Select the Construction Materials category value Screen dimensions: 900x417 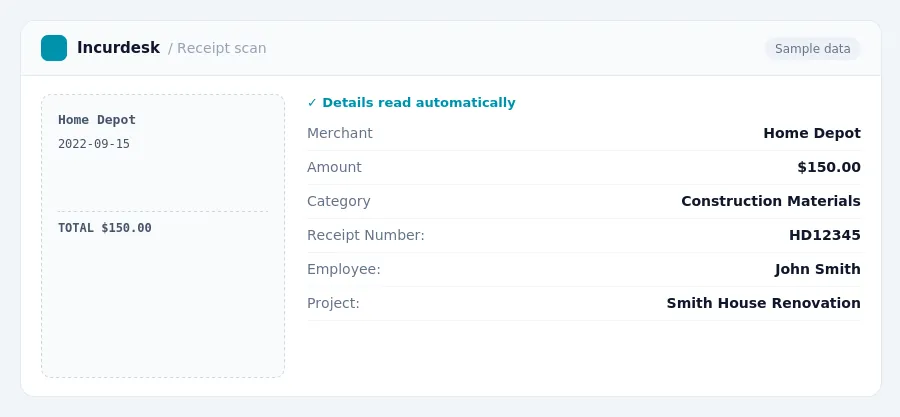point(771,201)
